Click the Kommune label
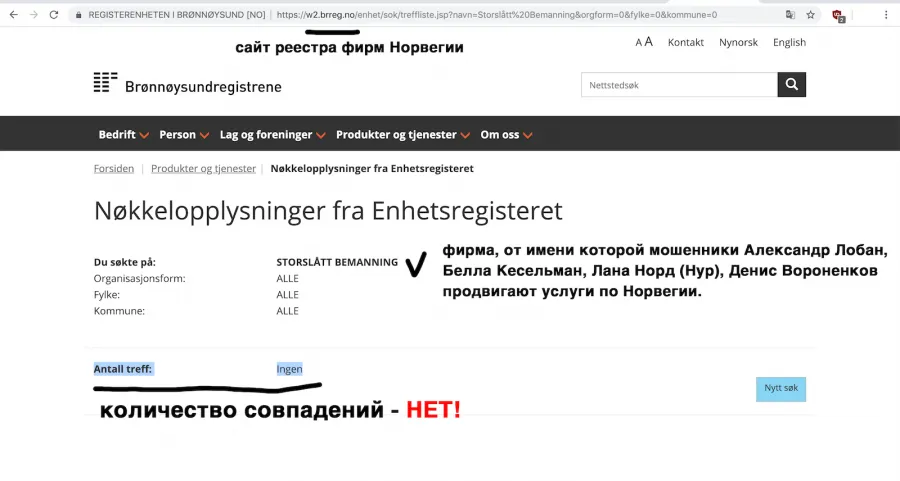900x481 pixels. (119, 311)
